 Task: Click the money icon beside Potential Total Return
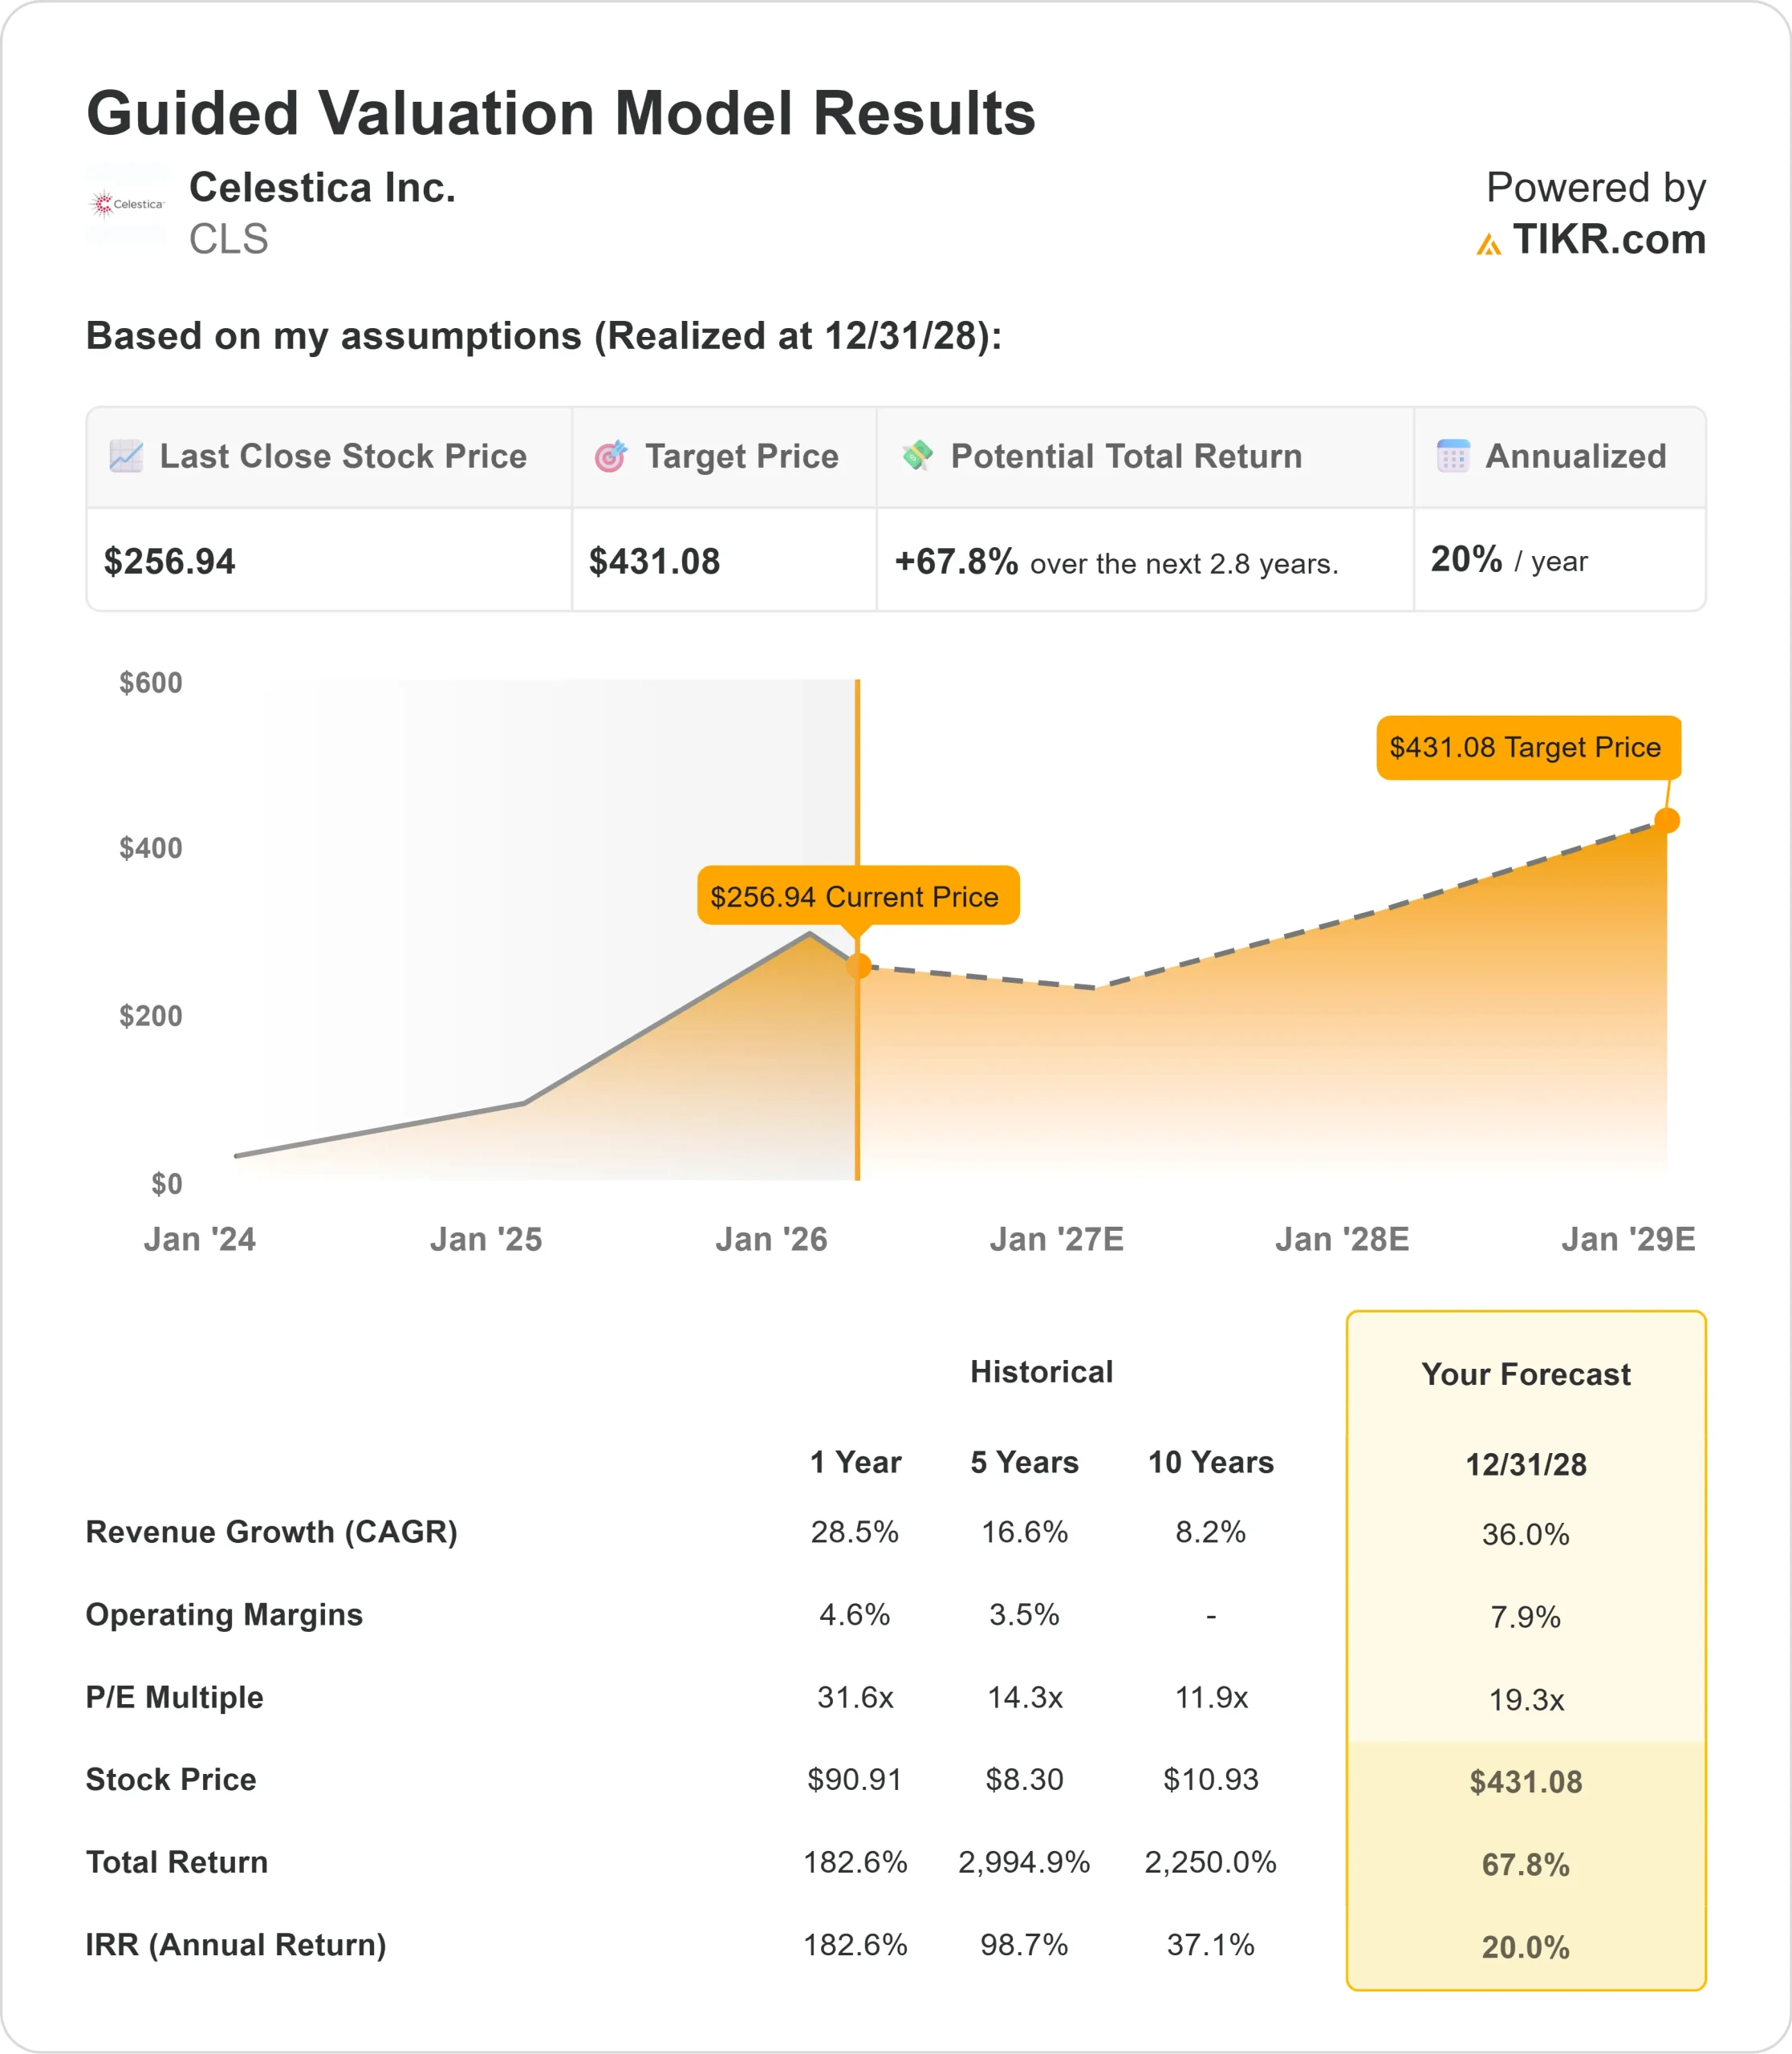pos(917,455)
